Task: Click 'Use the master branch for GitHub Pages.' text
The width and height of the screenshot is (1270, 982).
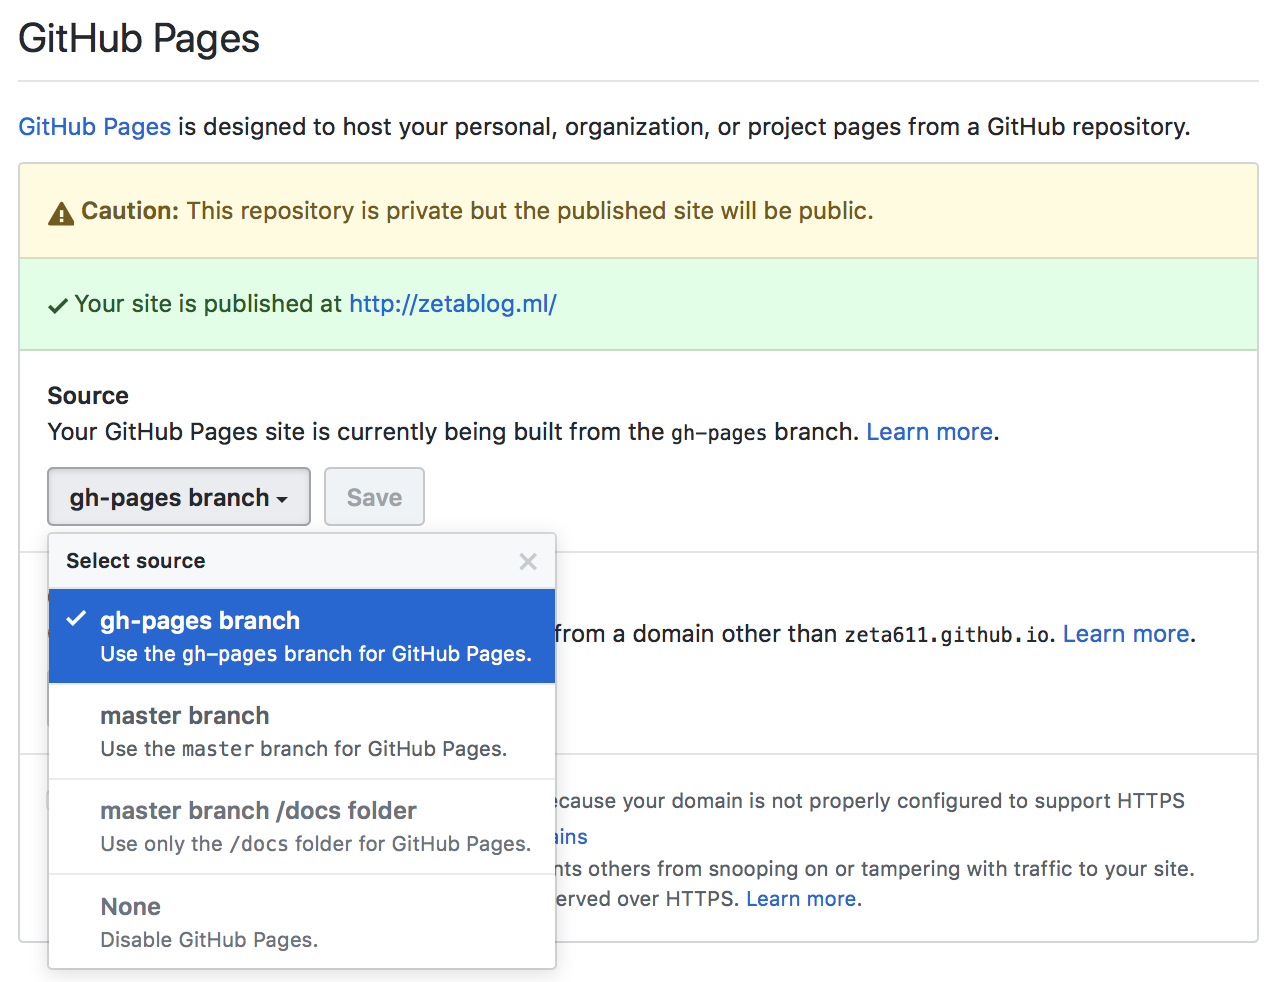Action: pyautogui.click(x=304, y=749)
